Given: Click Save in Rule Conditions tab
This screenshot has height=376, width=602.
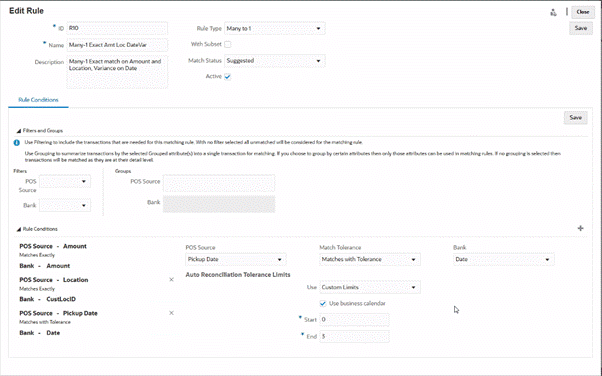Looking at the screenshot, I should [x=575, y=118].
